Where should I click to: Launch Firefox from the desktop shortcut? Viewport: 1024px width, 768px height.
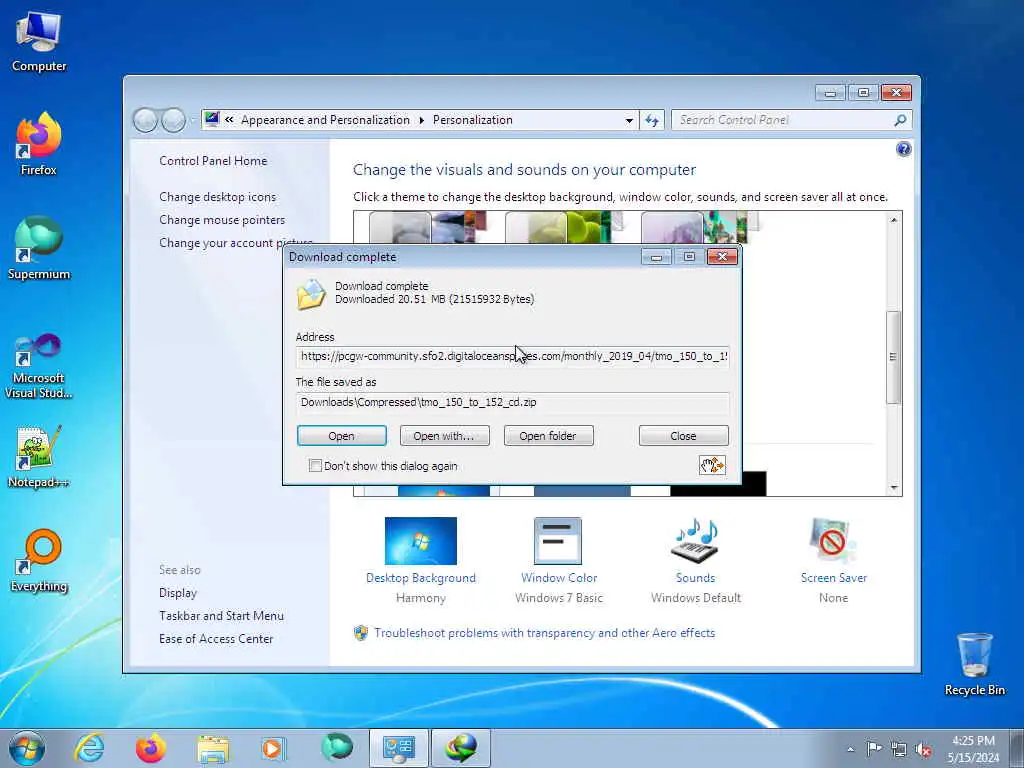(39, 144)
